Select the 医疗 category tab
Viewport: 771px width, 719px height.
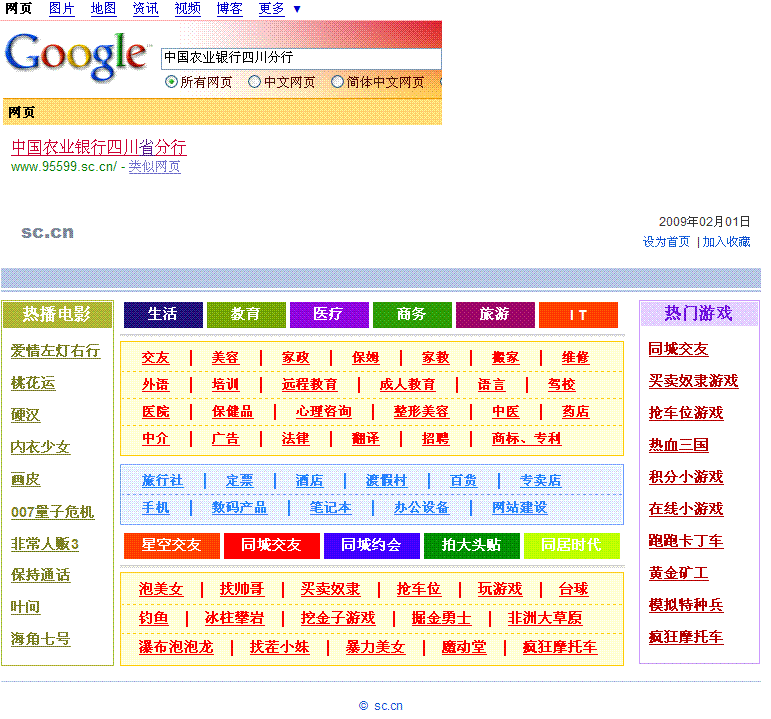click(x=329, y=315)
